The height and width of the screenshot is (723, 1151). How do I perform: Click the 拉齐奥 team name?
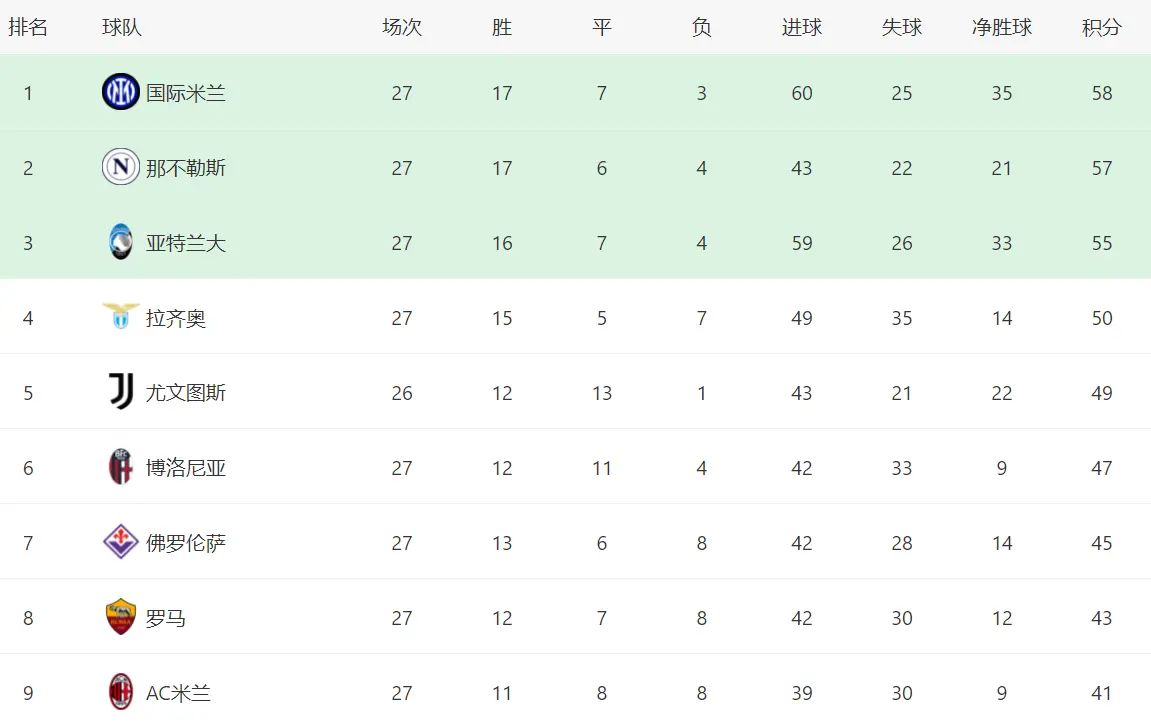(176, 318)
